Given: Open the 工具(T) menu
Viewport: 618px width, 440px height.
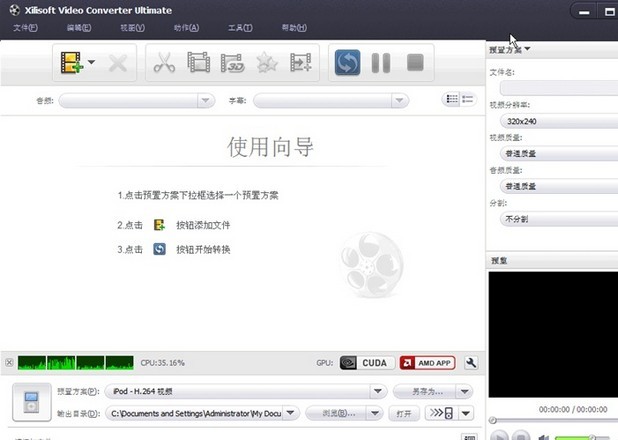Looking at the screenshot, I should 240,28.
